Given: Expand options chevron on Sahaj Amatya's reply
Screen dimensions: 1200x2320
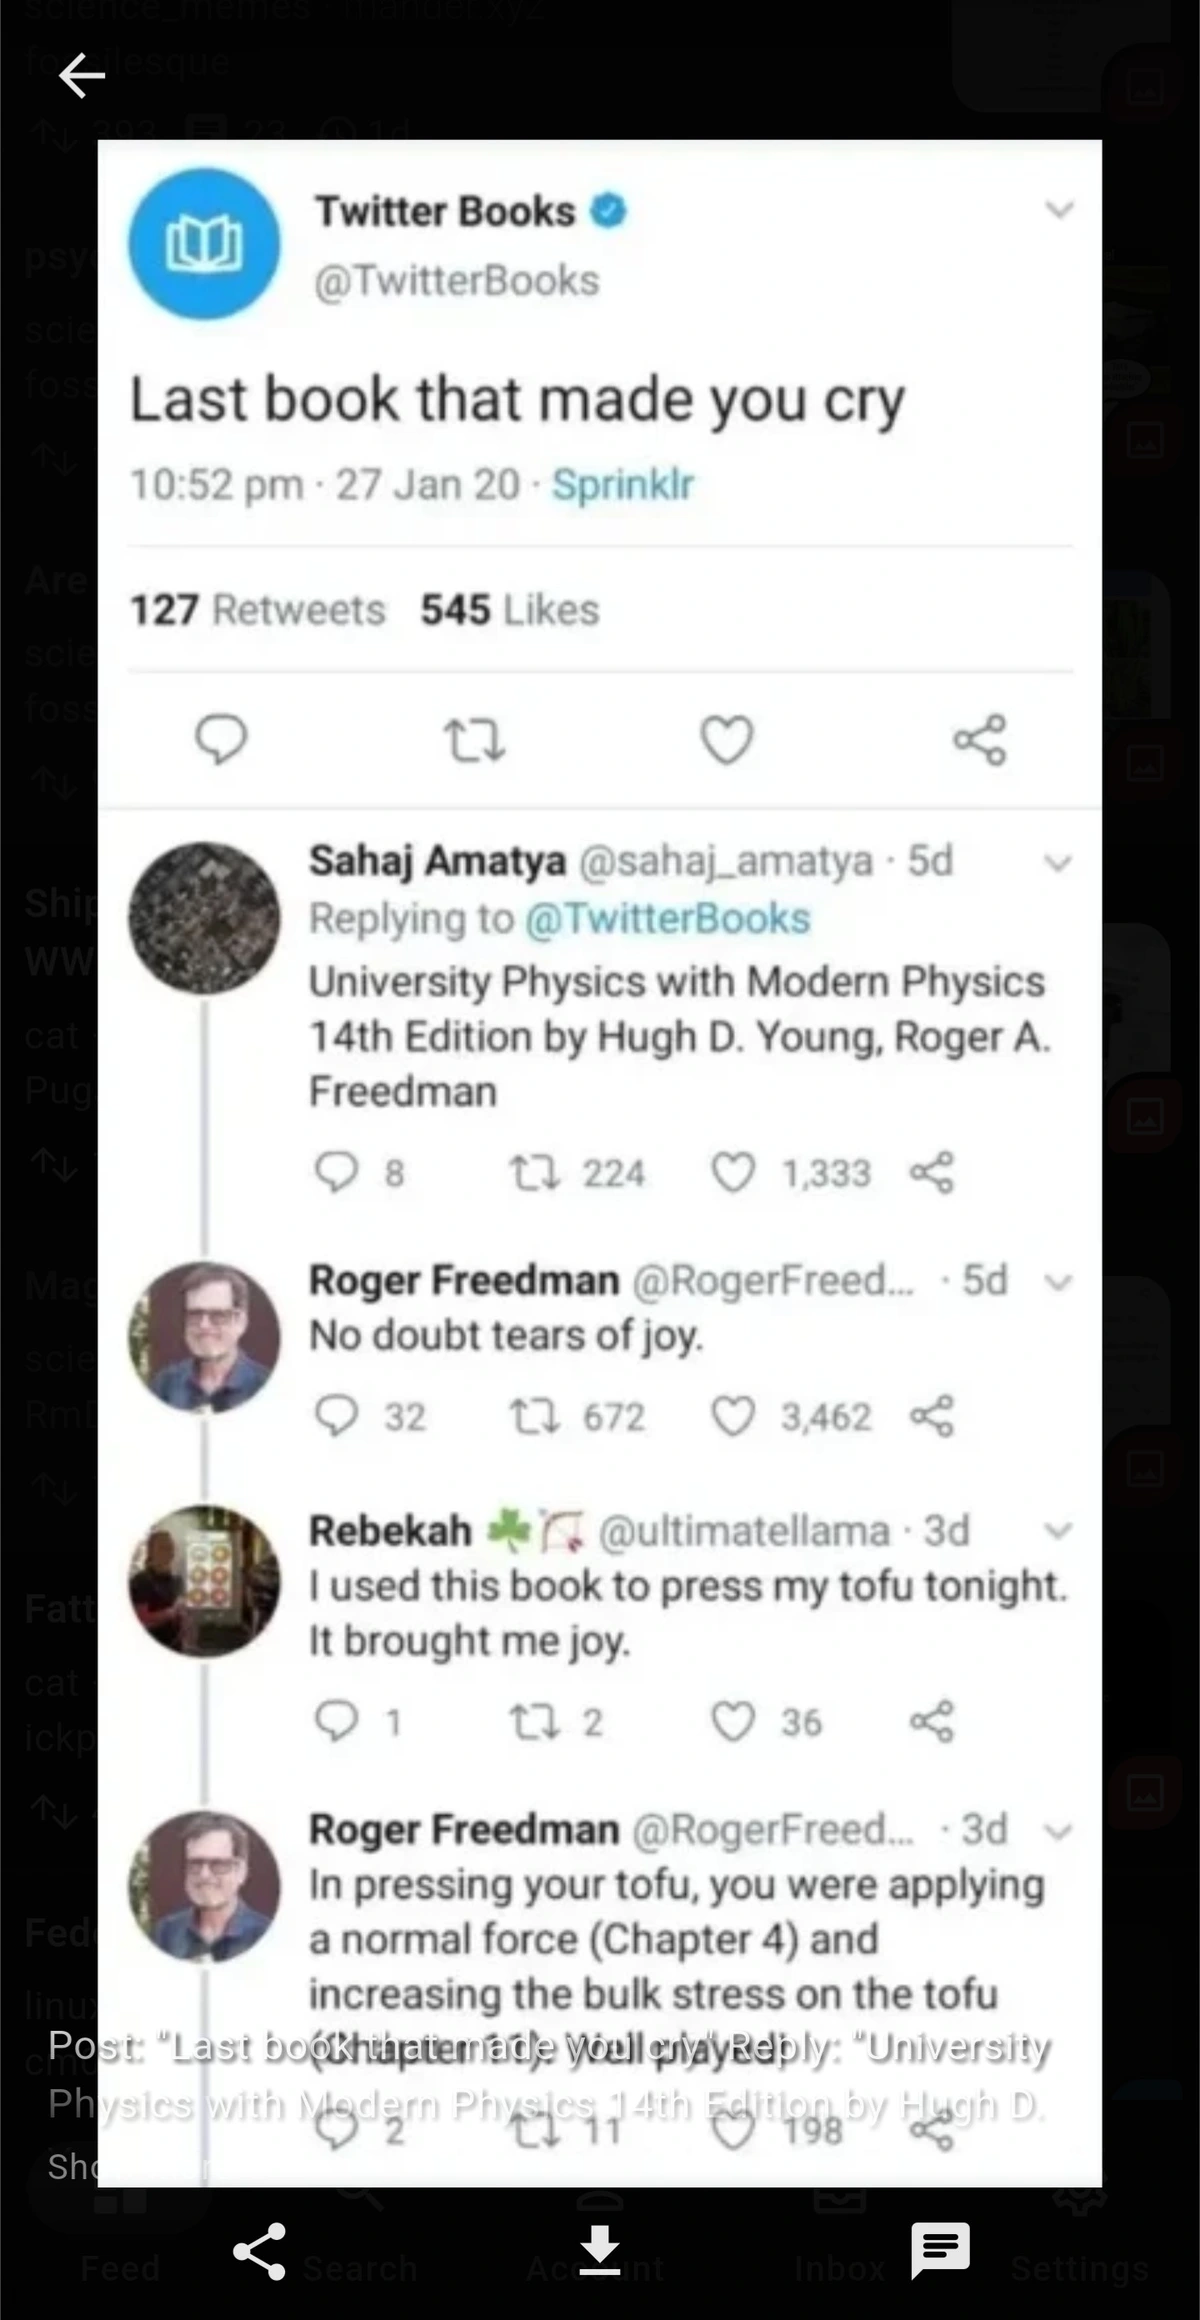Looking at the screenshot, I should pyautogui.click(x=1060, y=862).
